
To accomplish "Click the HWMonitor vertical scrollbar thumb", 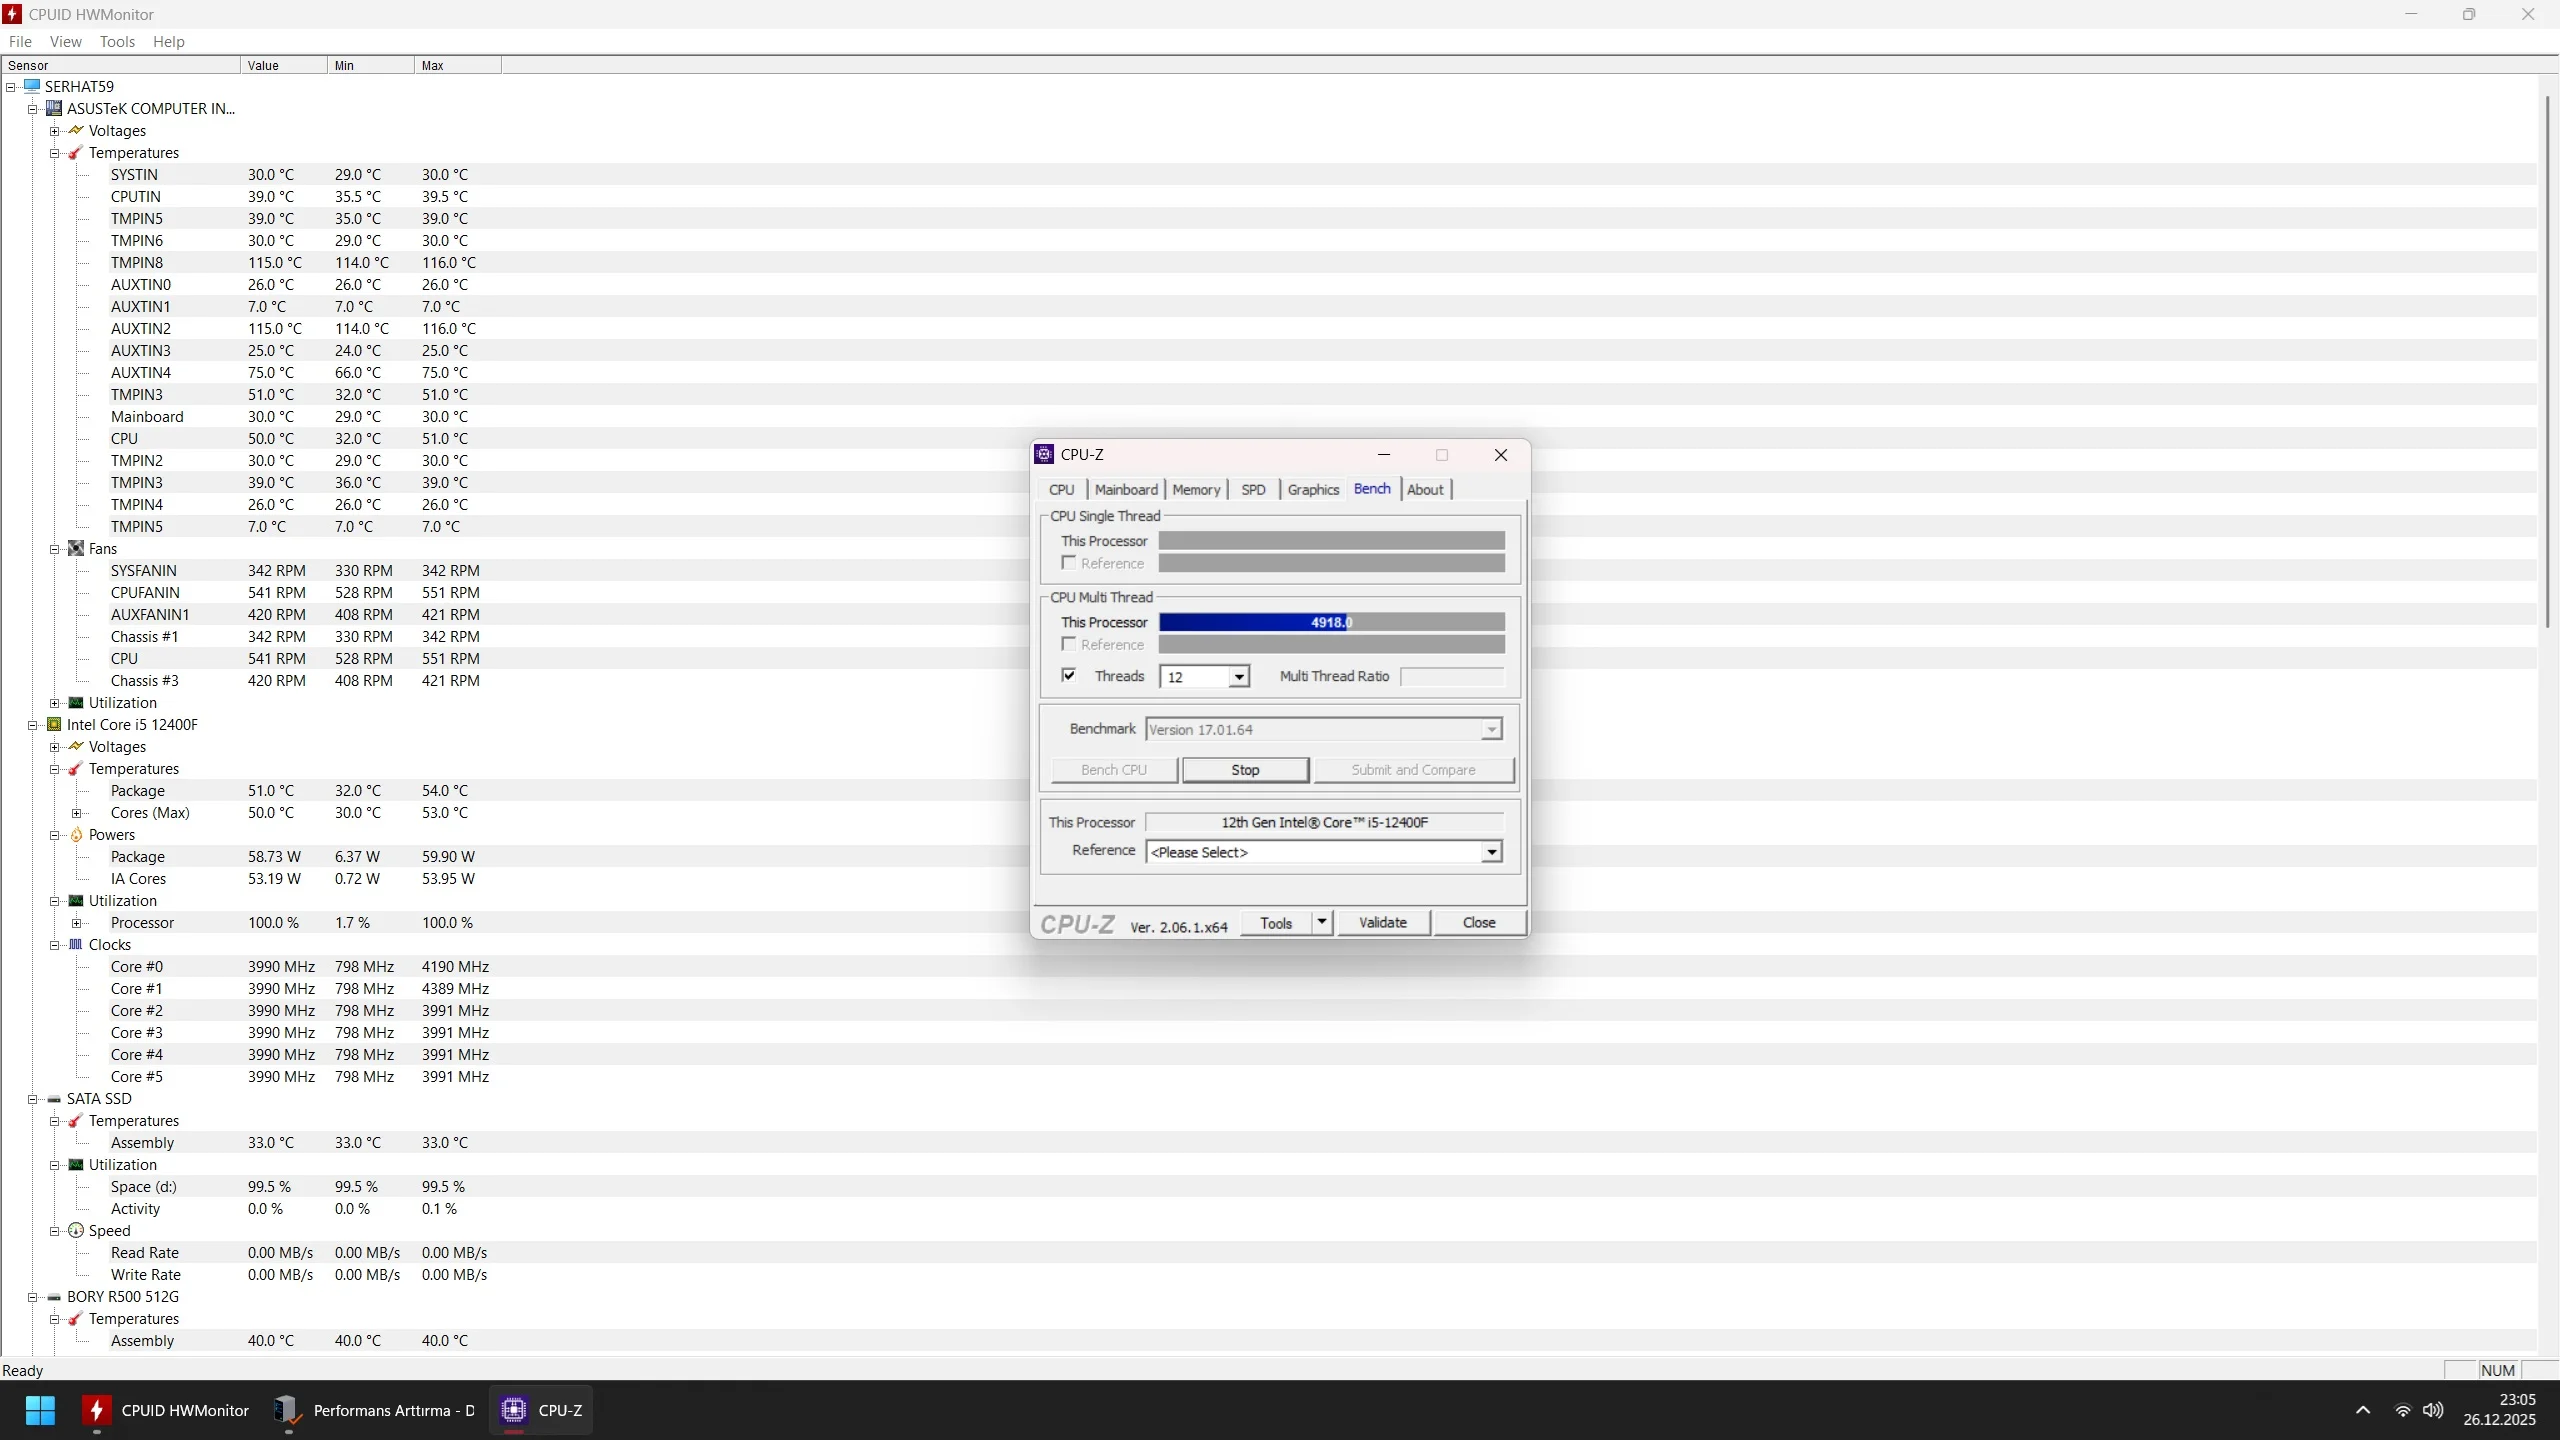I will coord(2548,360).
